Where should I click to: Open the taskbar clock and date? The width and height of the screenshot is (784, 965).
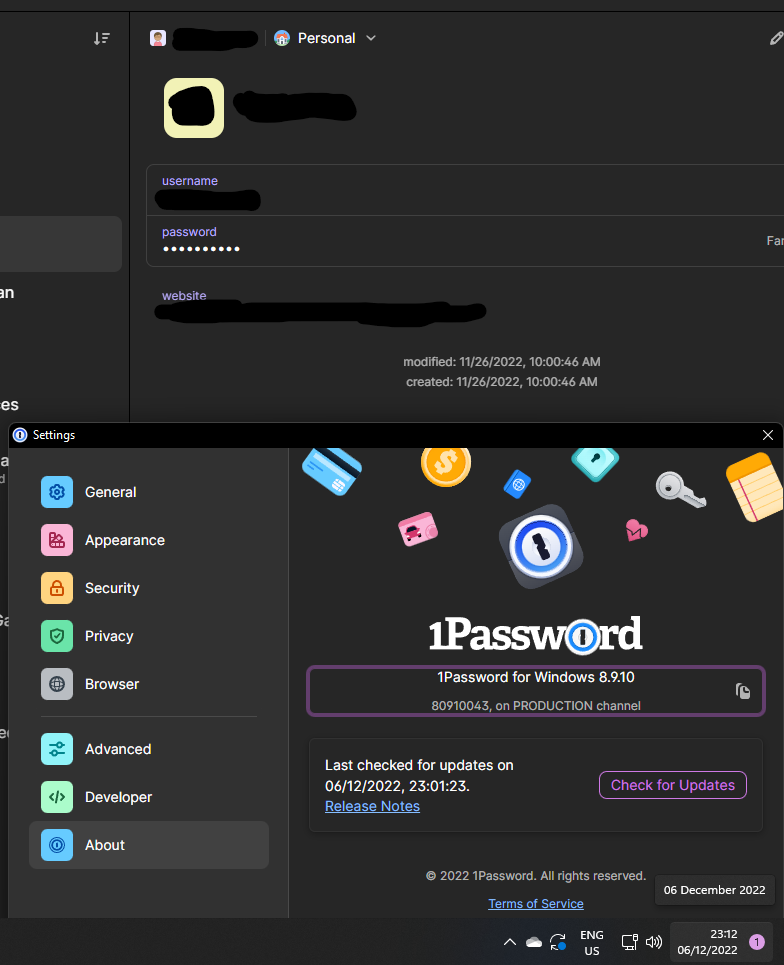click(x=708, y=942)
